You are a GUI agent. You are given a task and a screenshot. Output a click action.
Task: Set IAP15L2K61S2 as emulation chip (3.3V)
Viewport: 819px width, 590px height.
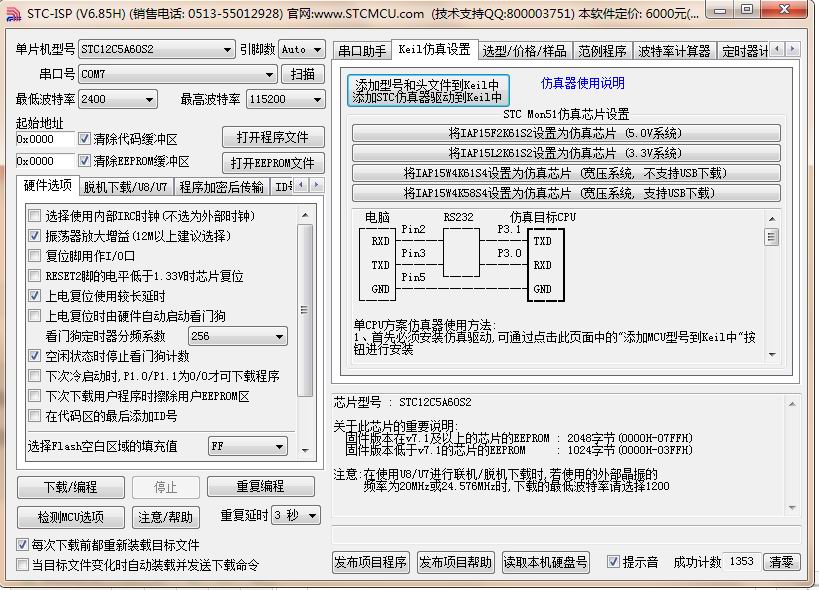point(566,153)
